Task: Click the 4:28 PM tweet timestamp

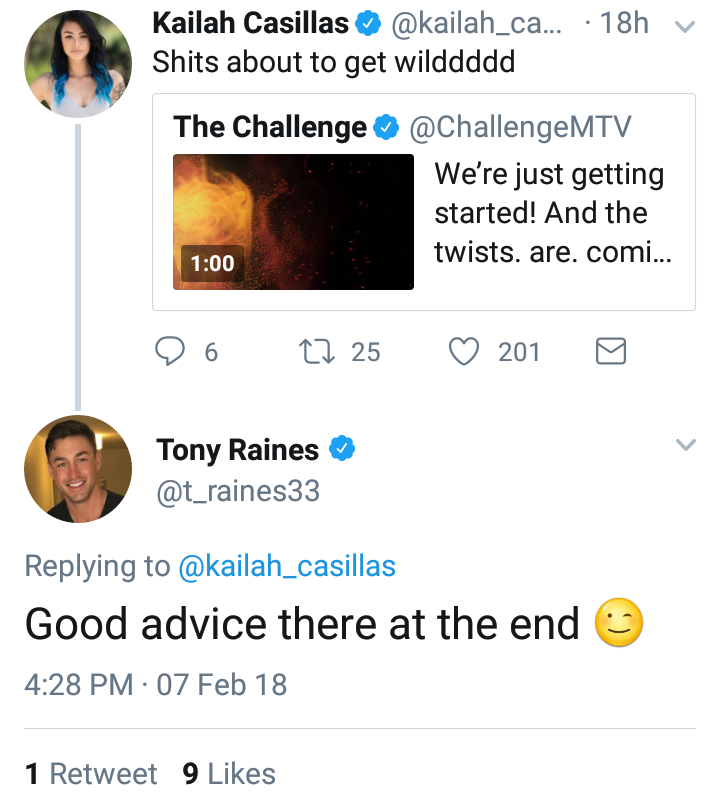Action: [x=79, y=685]
